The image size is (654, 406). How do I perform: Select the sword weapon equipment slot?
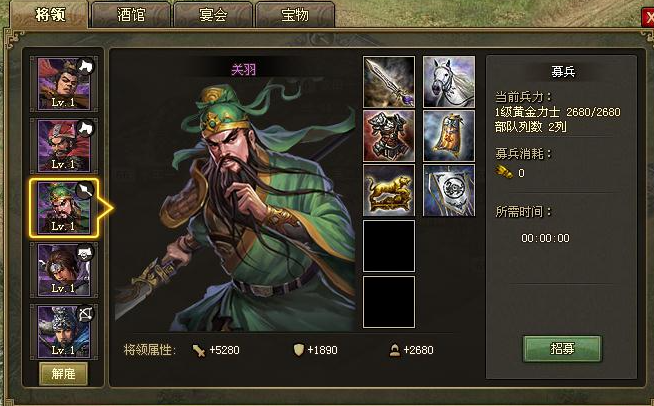[x=389, y=82]
